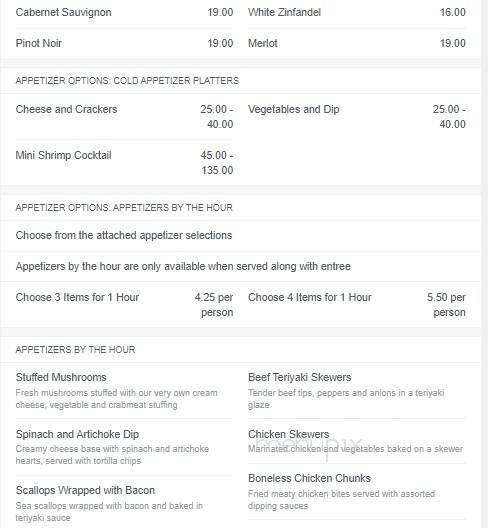Select Choose 3 Items for 1 Hour

[x=77, y=297]
